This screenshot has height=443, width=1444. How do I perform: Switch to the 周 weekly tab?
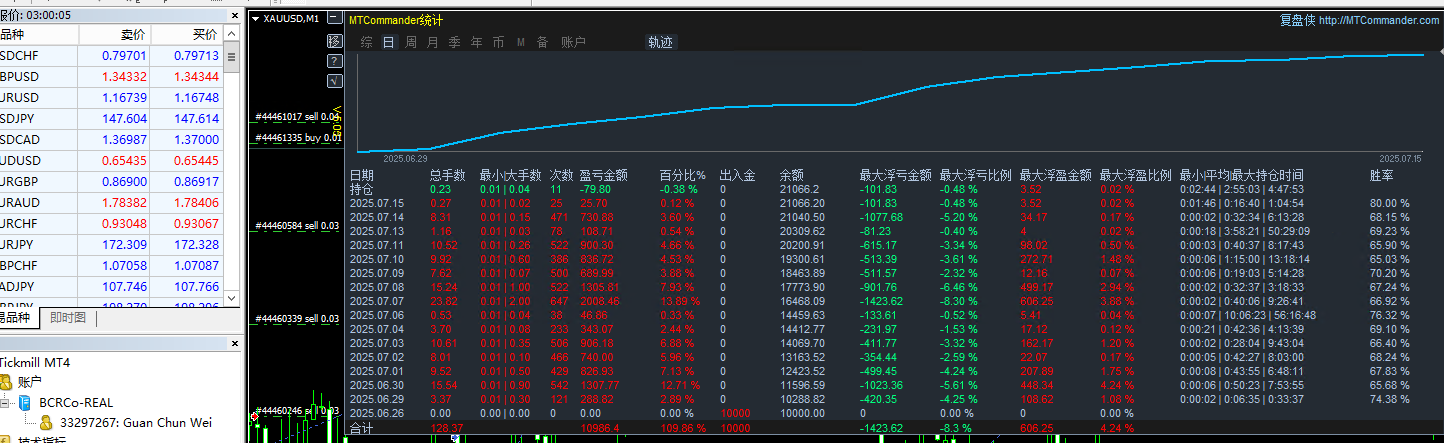coord(411,42)
